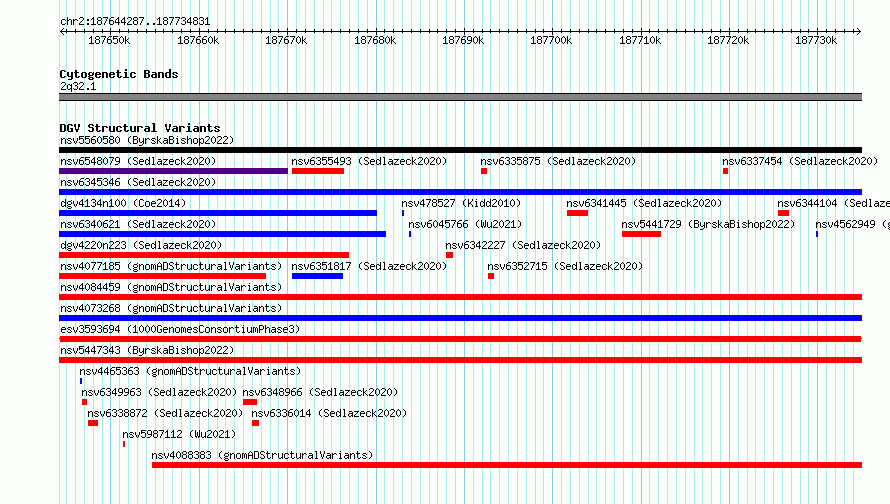
Task: Open nsv5987112 (Wu2021) label
Action: click(179, 434)
